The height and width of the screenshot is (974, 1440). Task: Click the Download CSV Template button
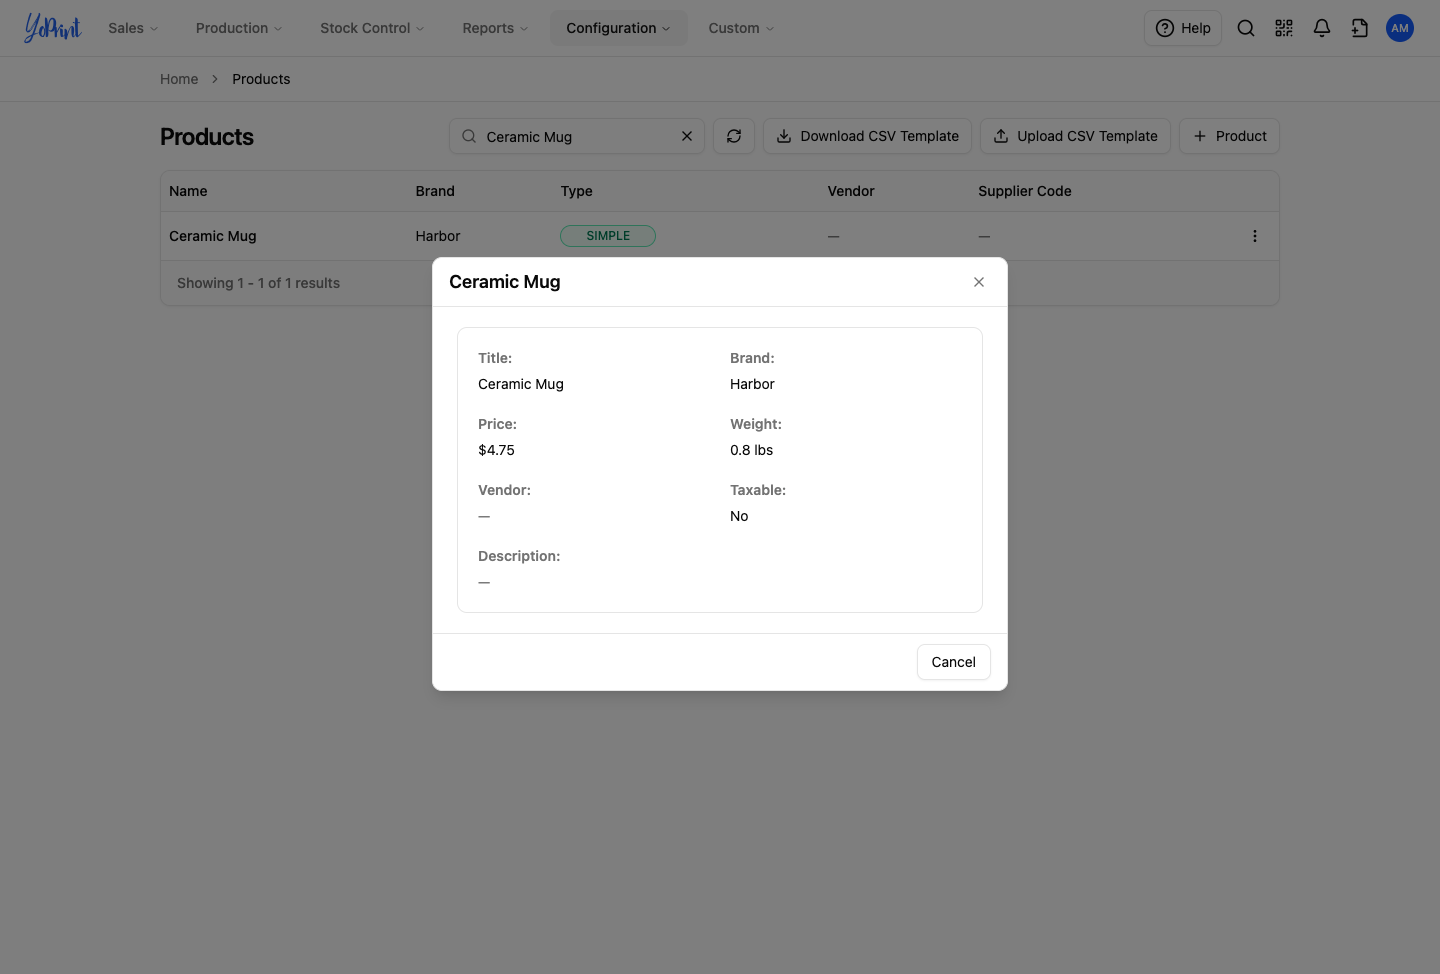coord(868,136)
